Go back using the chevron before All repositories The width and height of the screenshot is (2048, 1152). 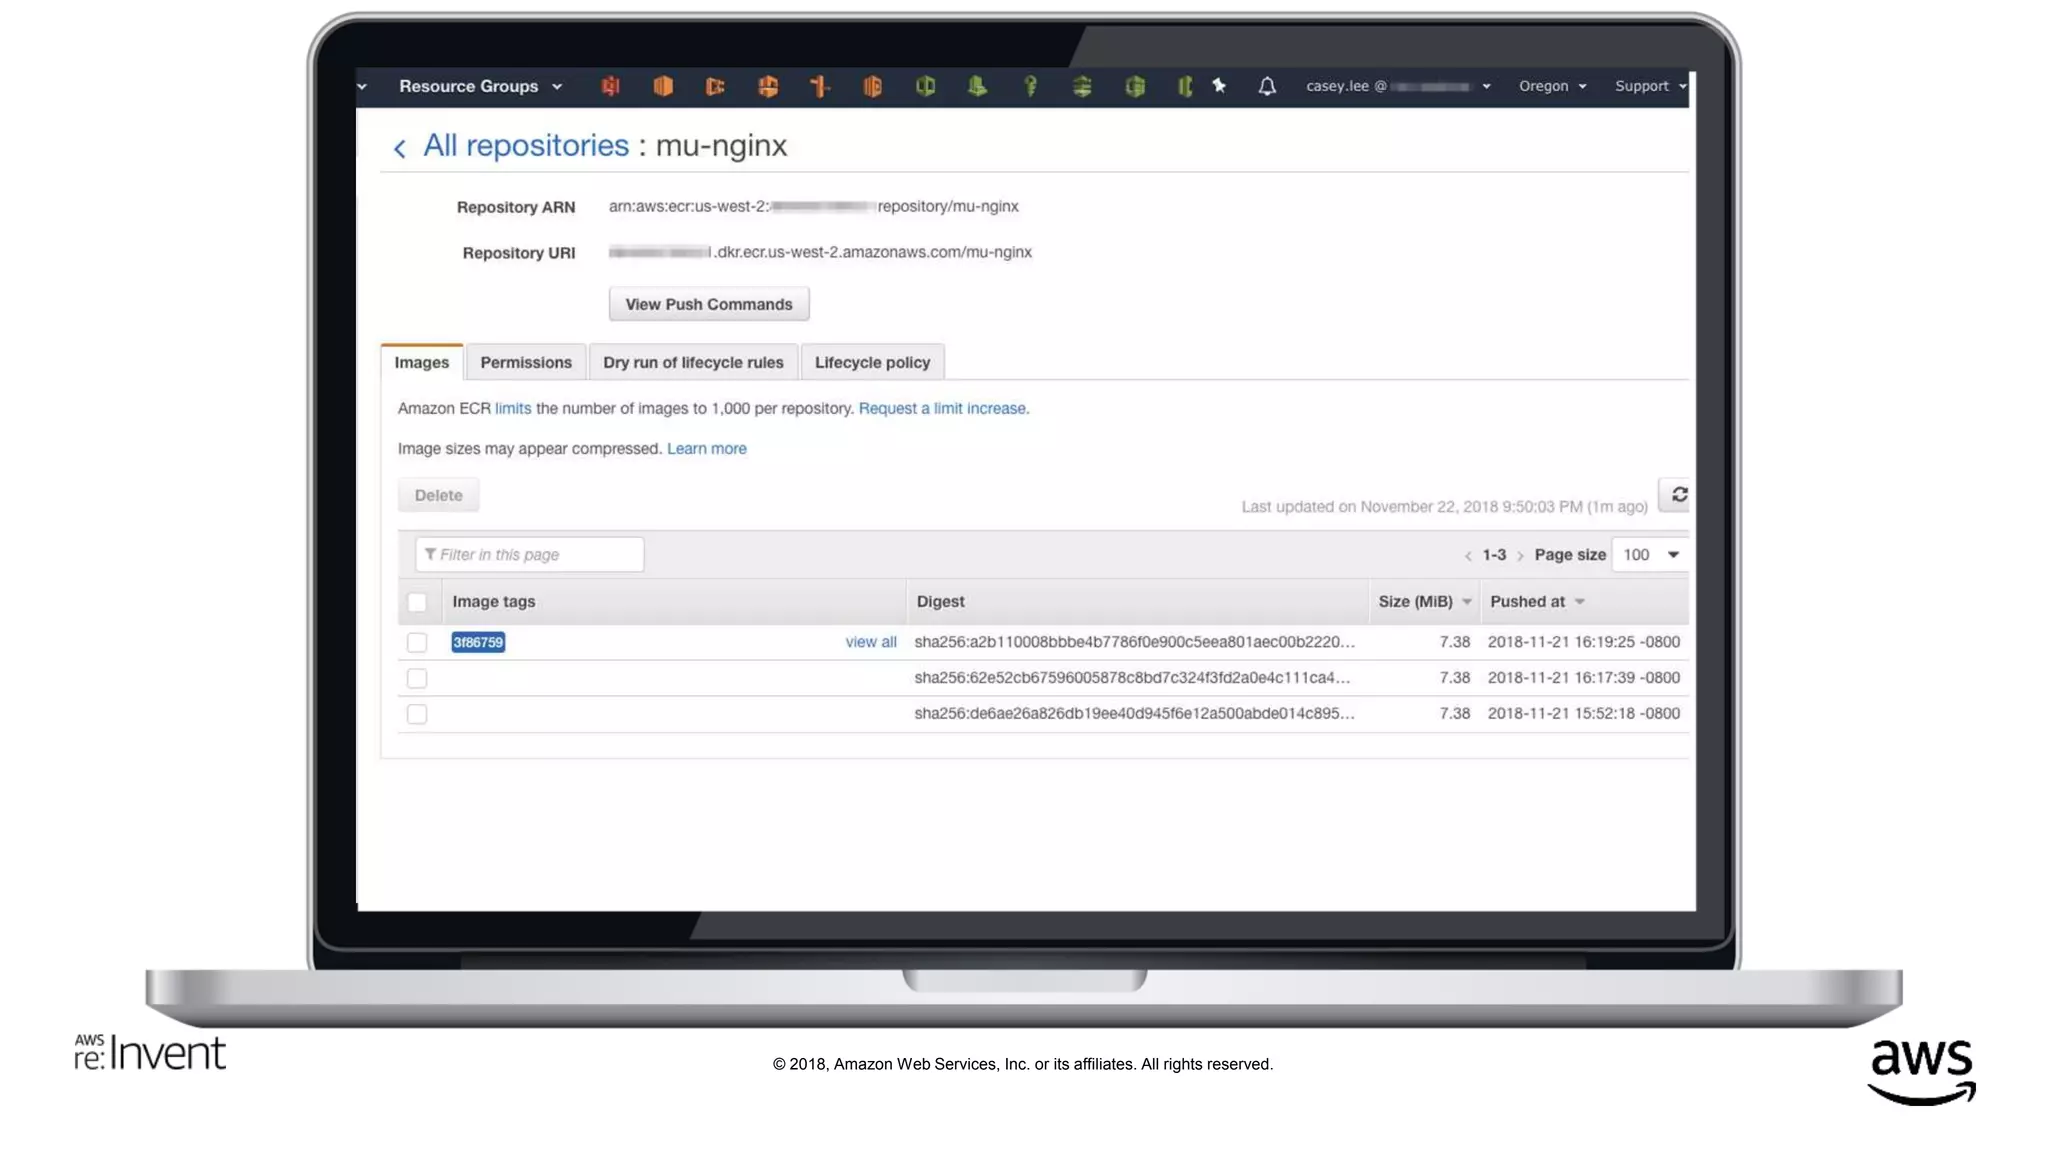[x=400, y=149]
